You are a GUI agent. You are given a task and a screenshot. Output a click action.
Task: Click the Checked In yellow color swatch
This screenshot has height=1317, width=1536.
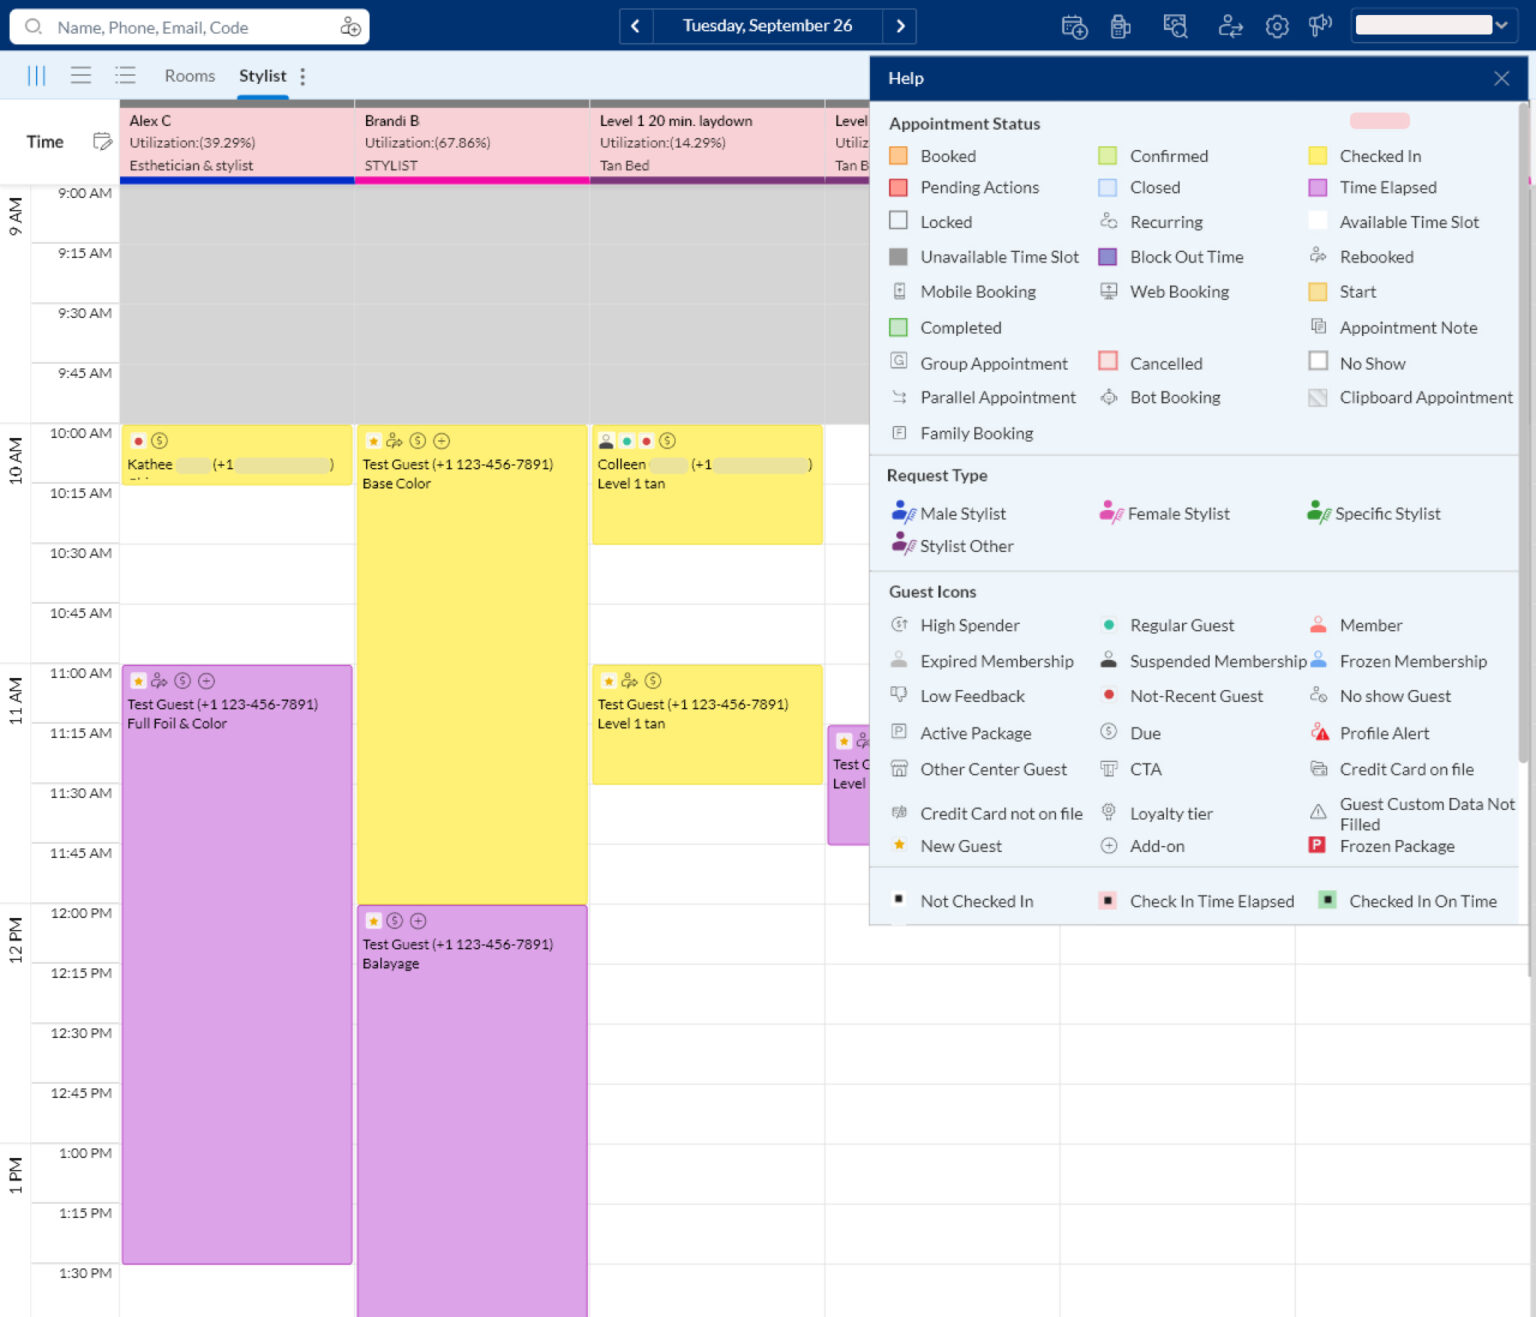pos(1318,156)
